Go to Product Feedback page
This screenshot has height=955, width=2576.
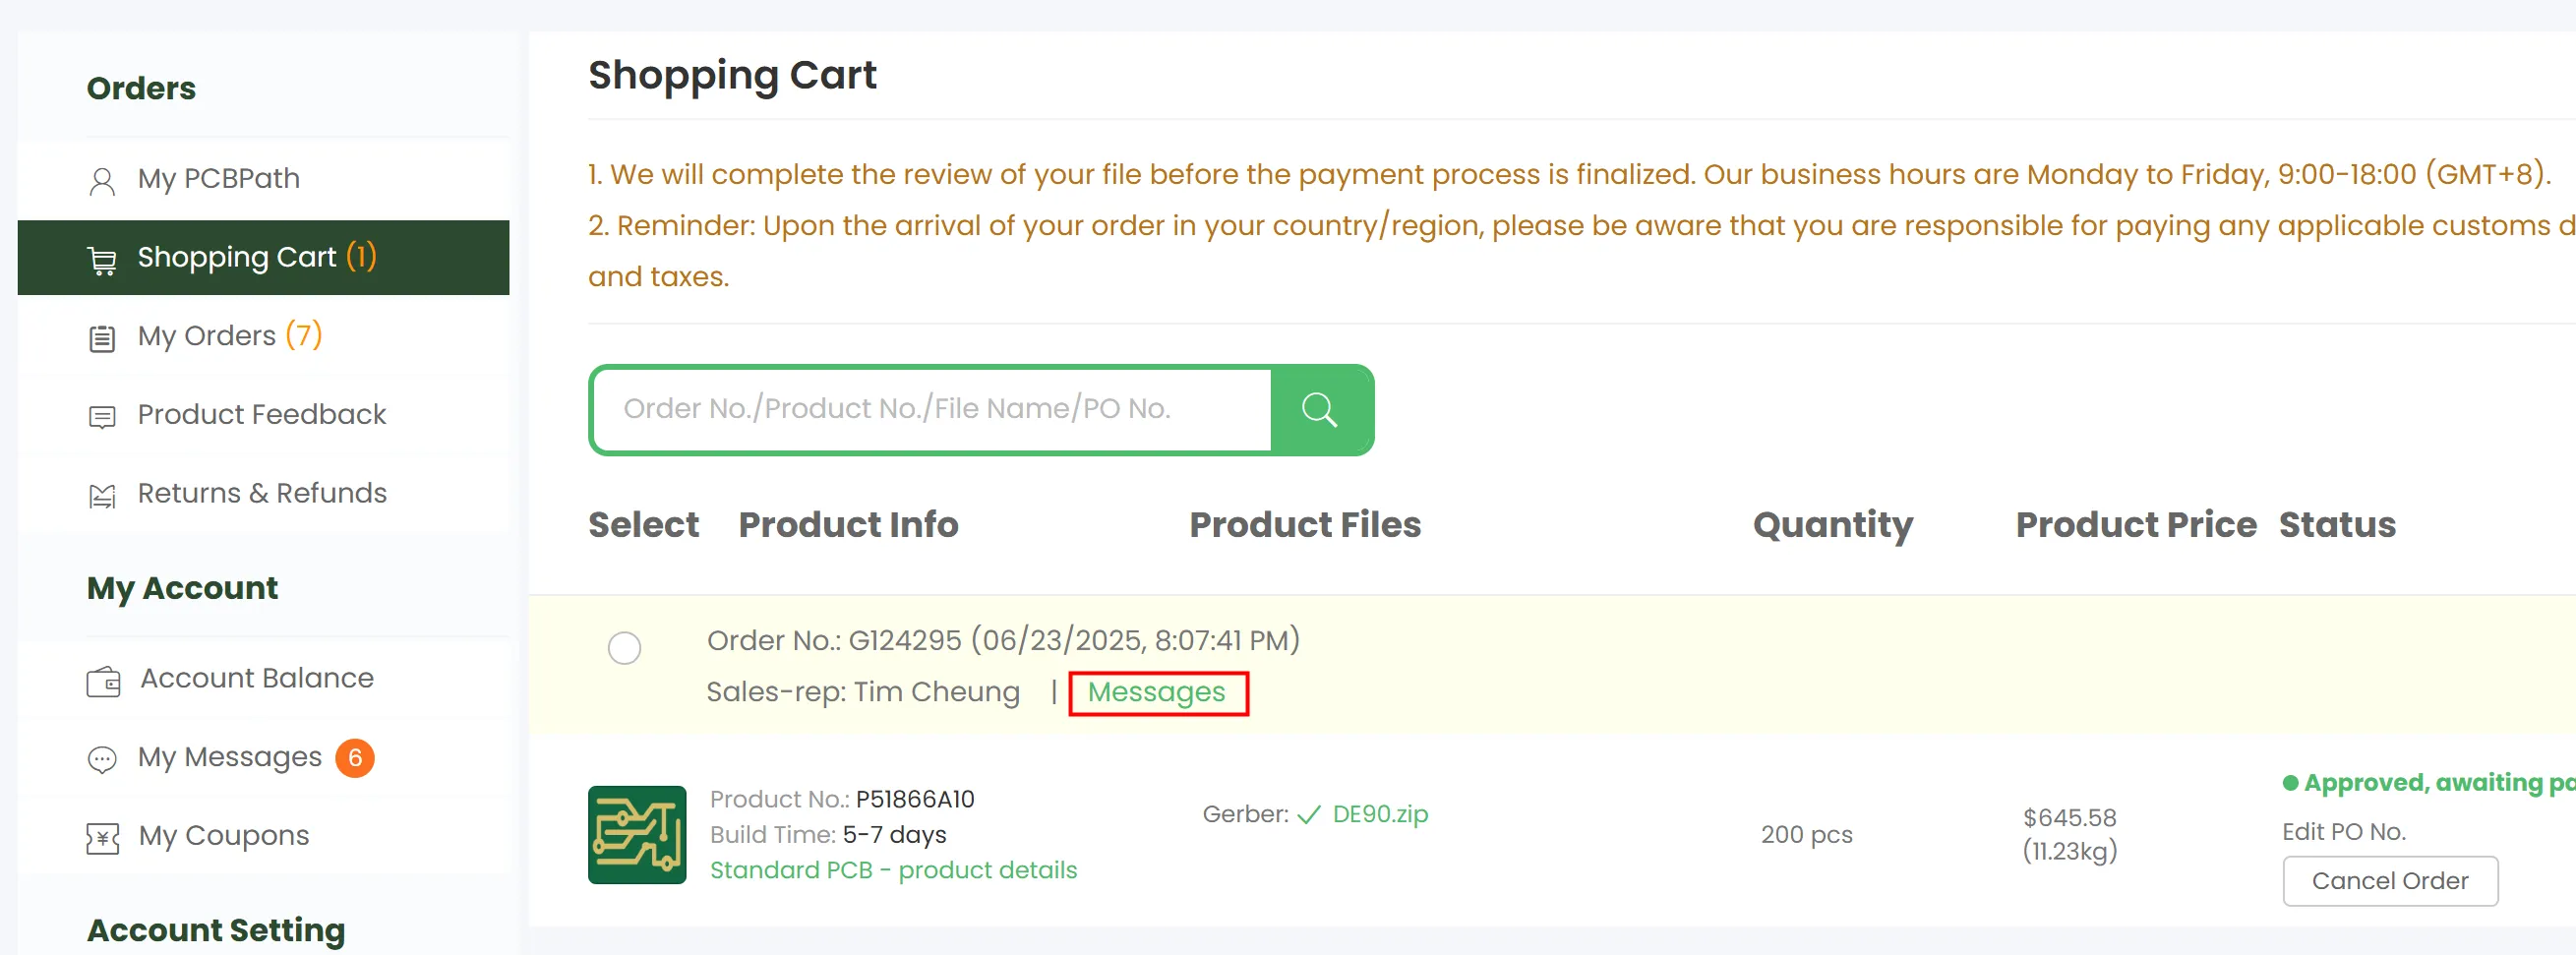click(261, 414)
